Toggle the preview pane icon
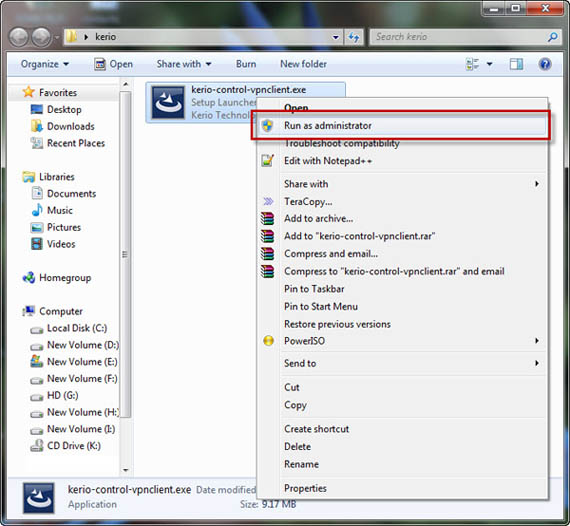 [516, 64]
